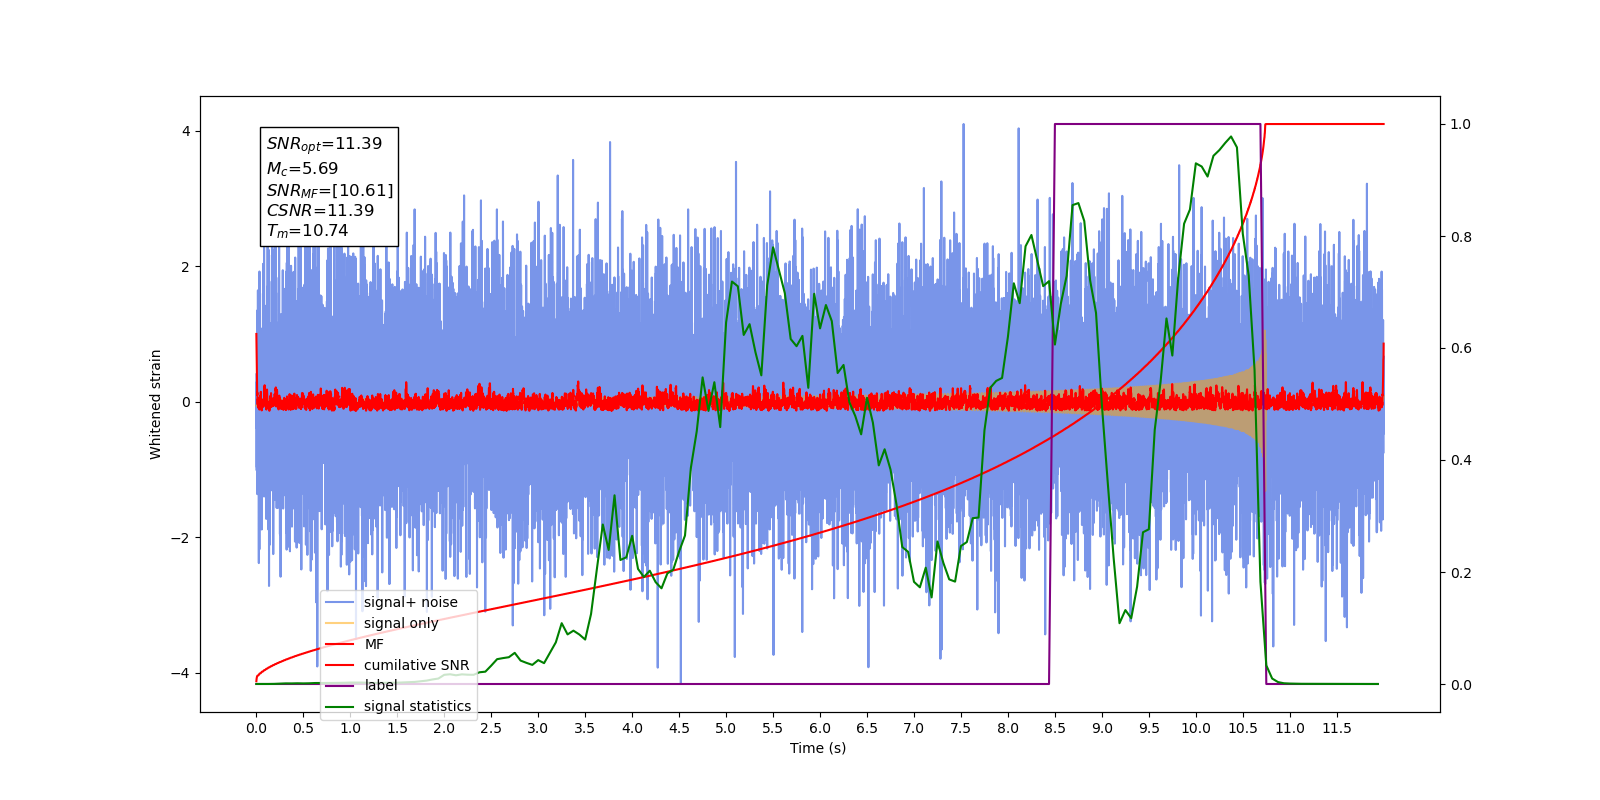This screenshot has height=800, width=1600.
Task: Click the CSNR=11.39 annotation text
Action: [x=320, y=211]
